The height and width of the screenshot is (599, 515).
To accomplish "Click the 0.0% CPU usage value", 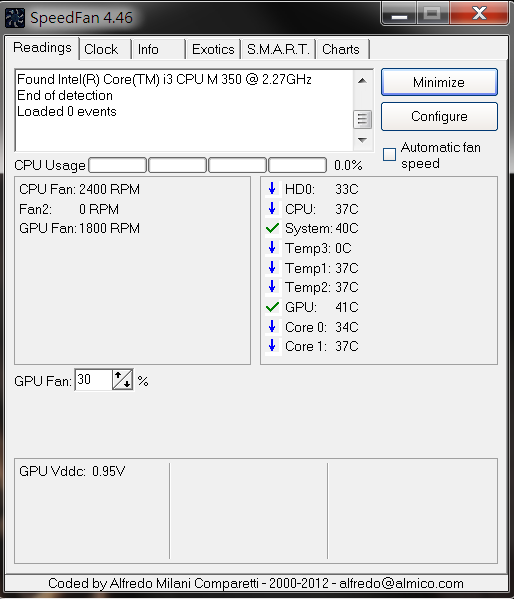I will pos(348,165).
